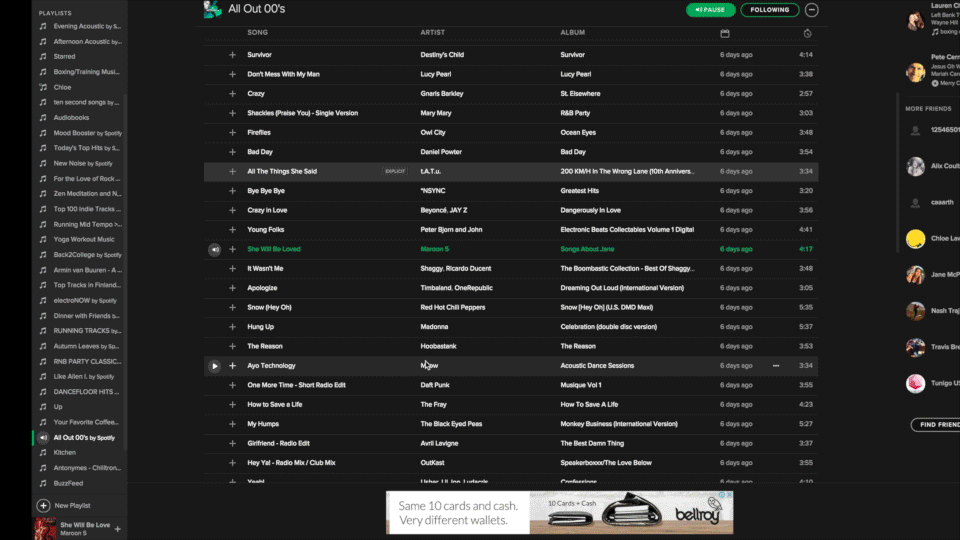
Task: Open artist Maroon 5 link in playing row
Action: click(x=434, y=249)
